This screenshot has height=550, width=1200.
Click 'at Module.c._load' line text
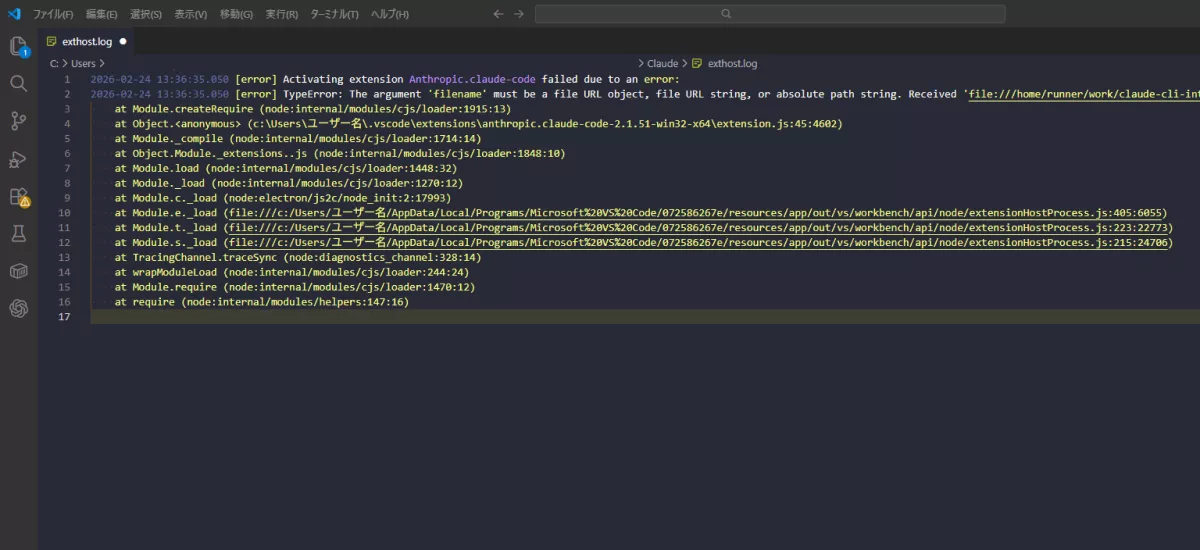[x=283, y=198]
